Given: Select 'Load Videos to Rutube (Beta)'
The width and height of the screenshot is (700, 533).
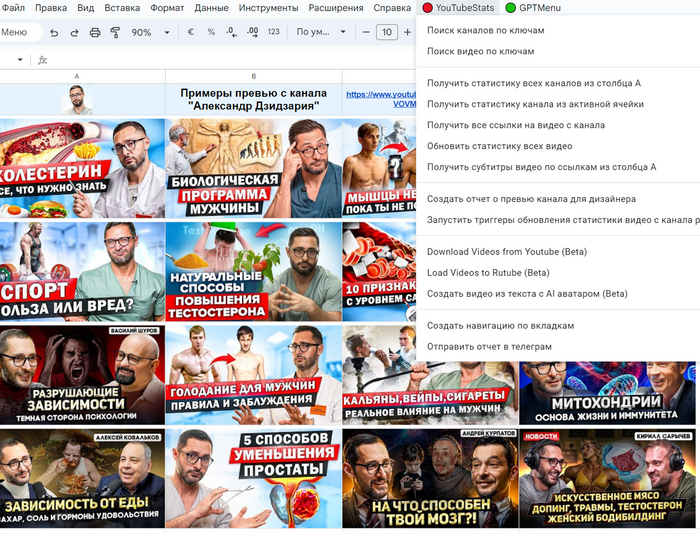Looking at the screenshot, I should (558, 273).
